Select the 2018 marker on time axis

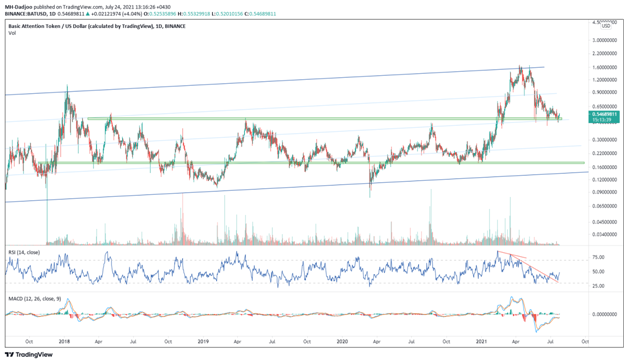[x=64, y=342]
